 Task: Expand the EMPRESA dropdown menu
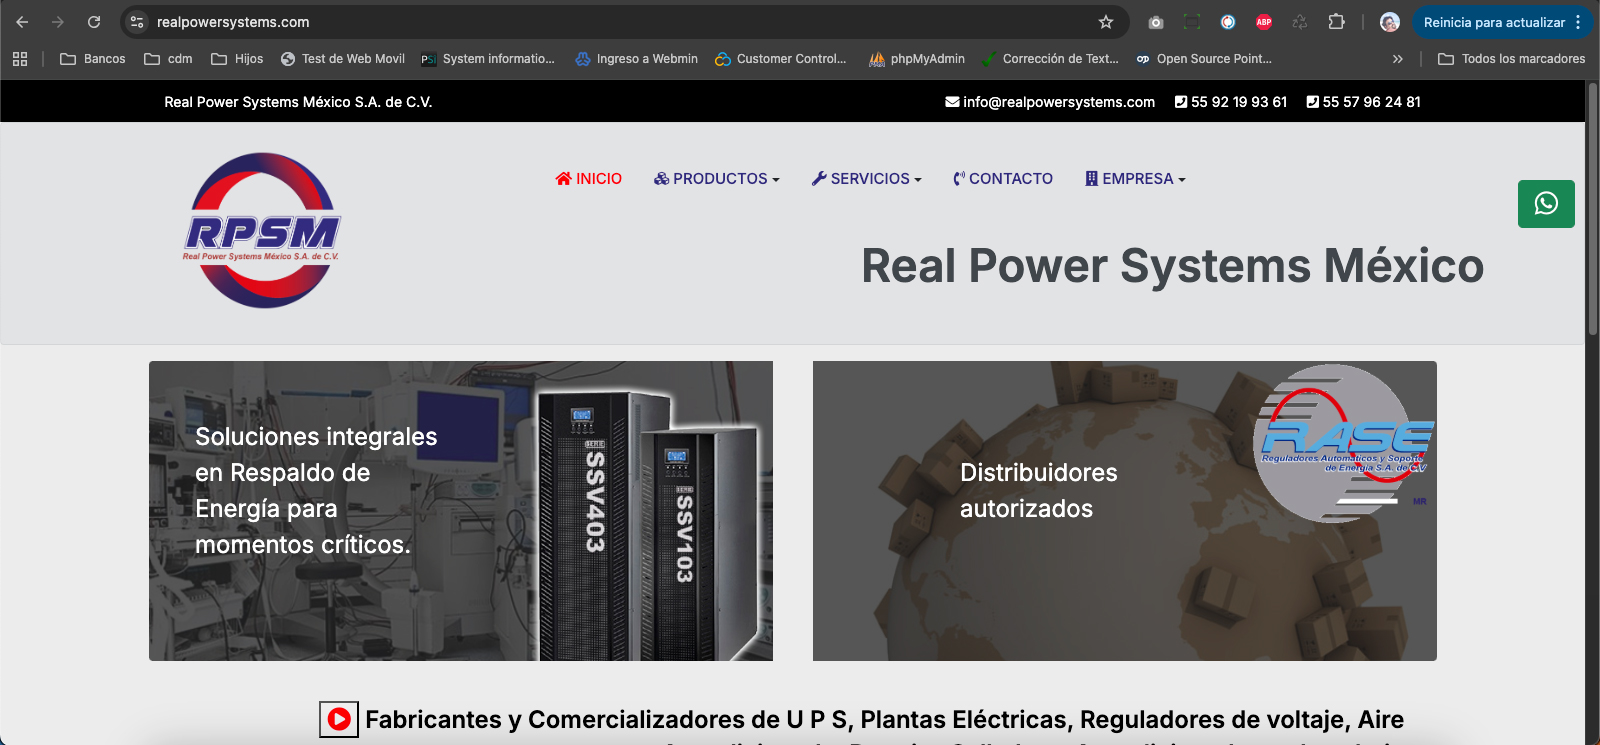pyautogui.click(x=1135, y=178)
